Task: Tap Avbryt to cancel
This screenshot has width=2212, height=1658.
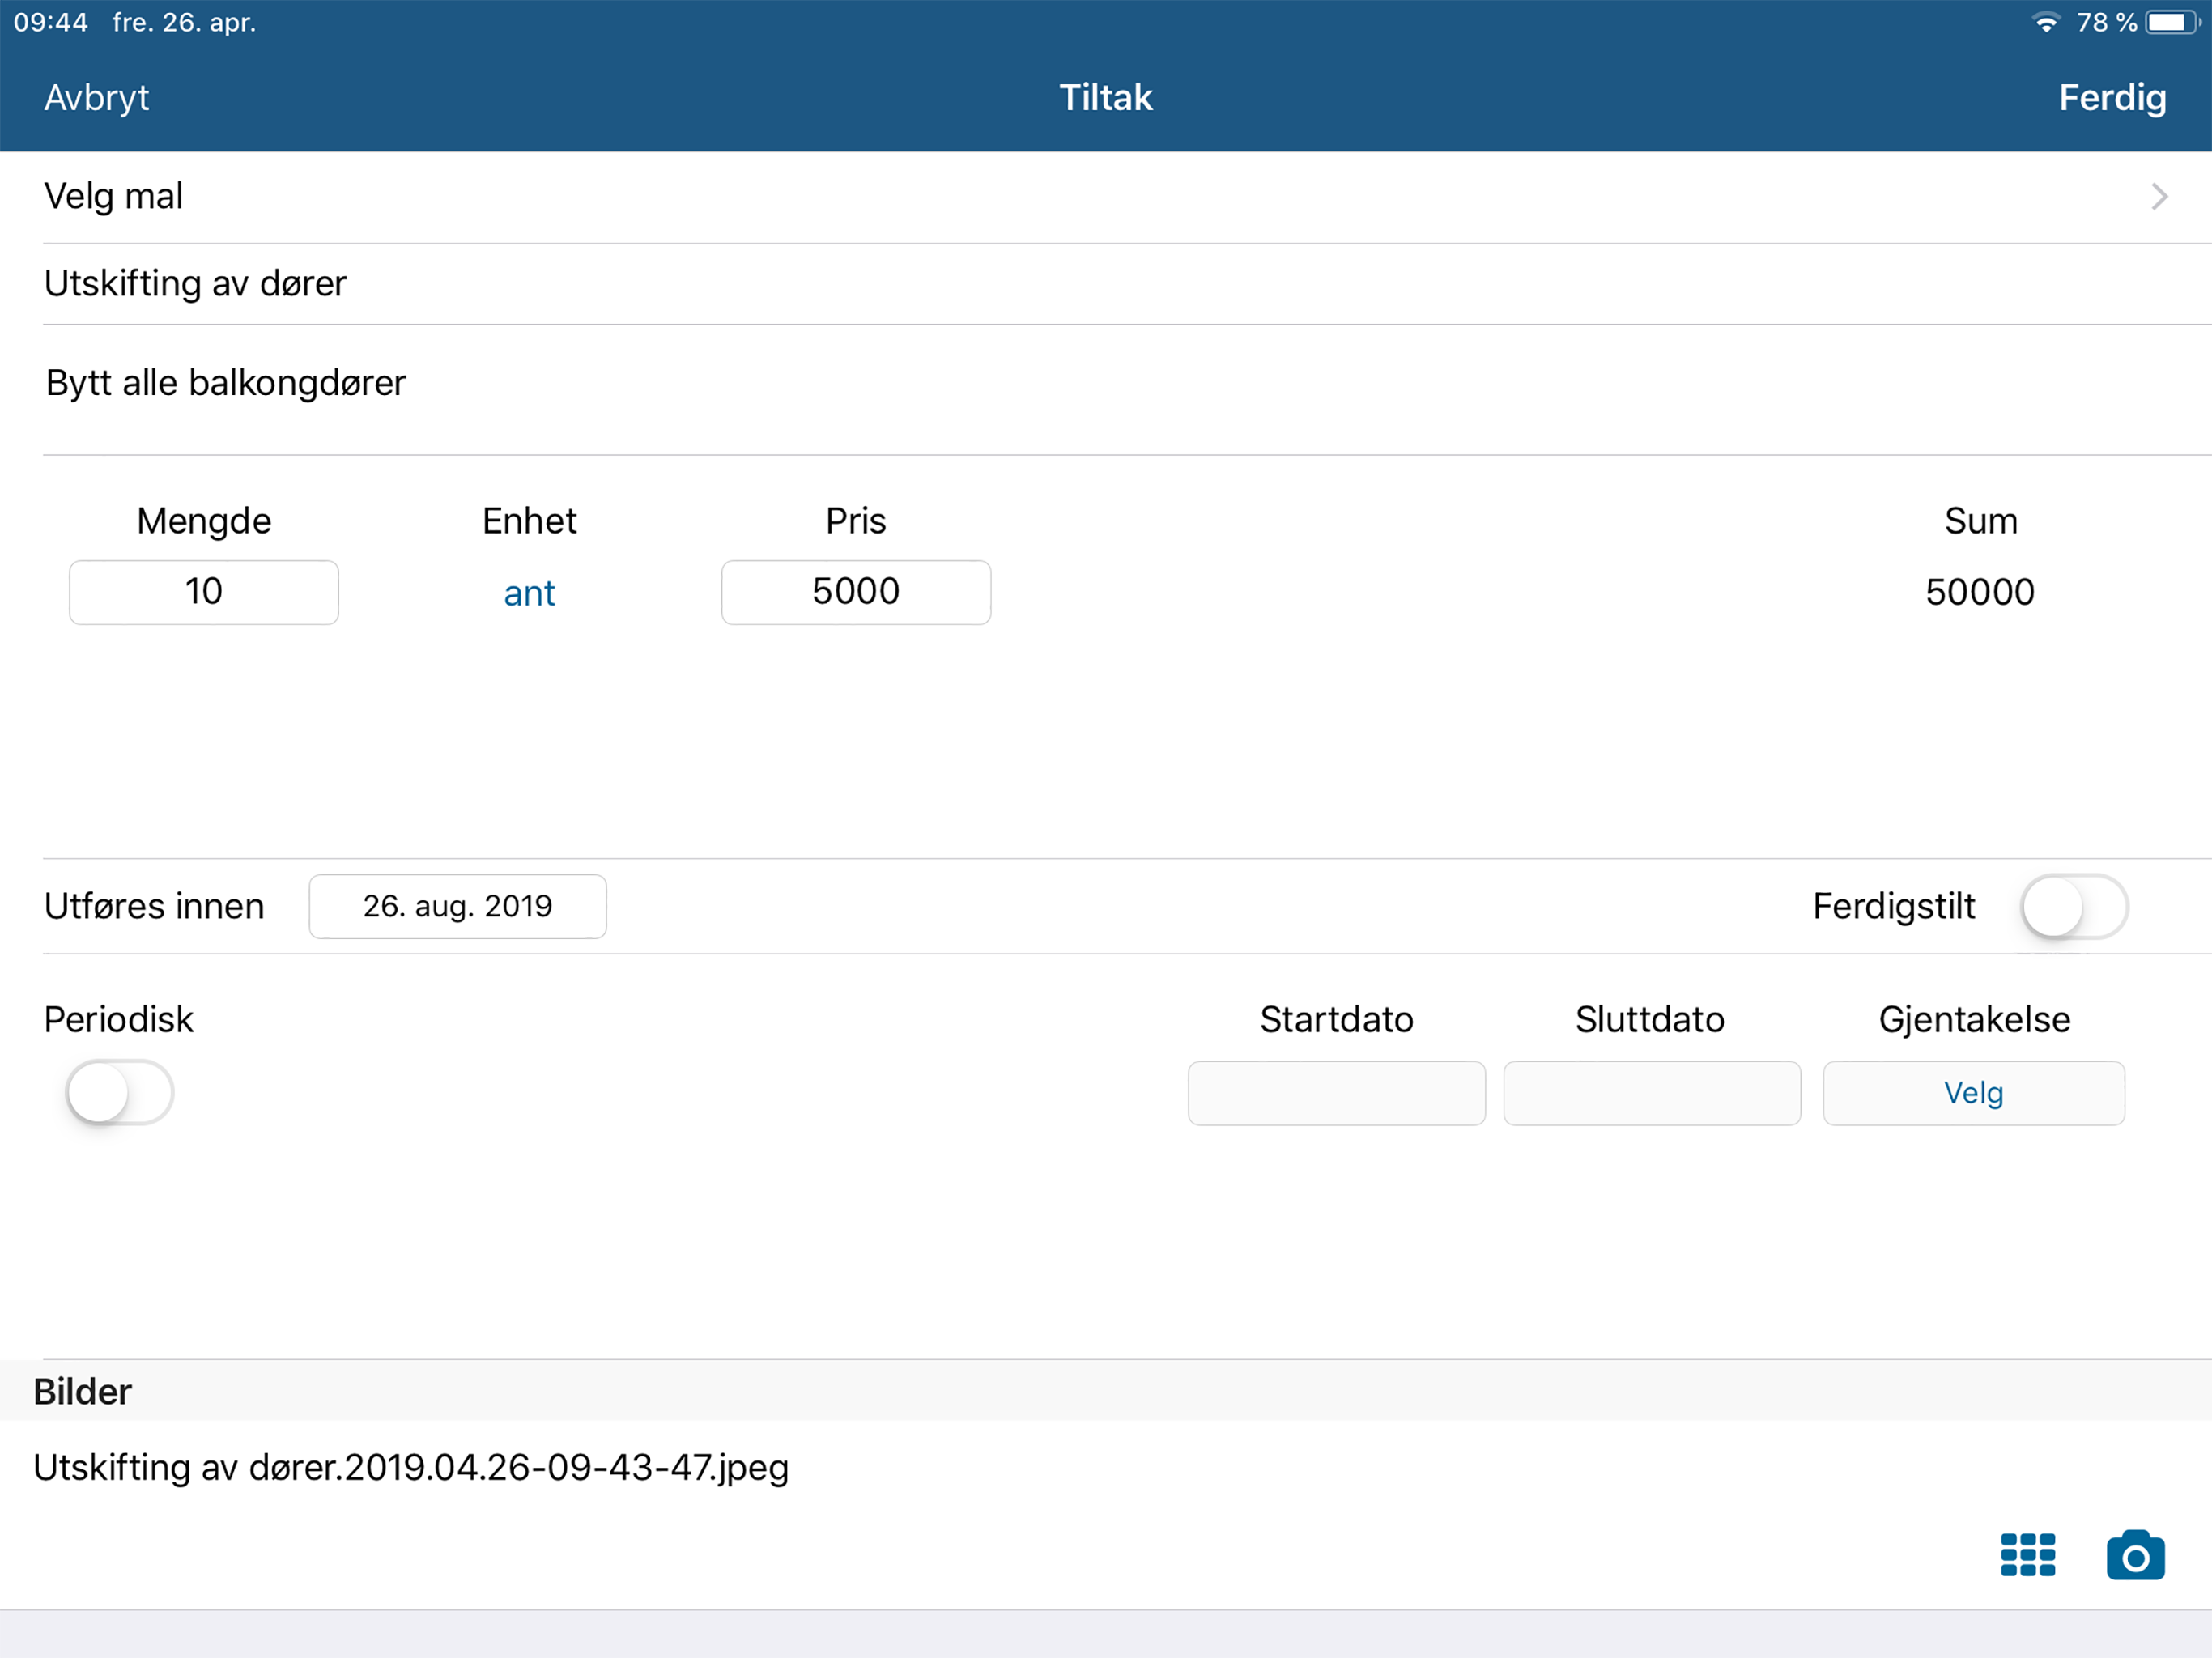Action: point(96,97)
